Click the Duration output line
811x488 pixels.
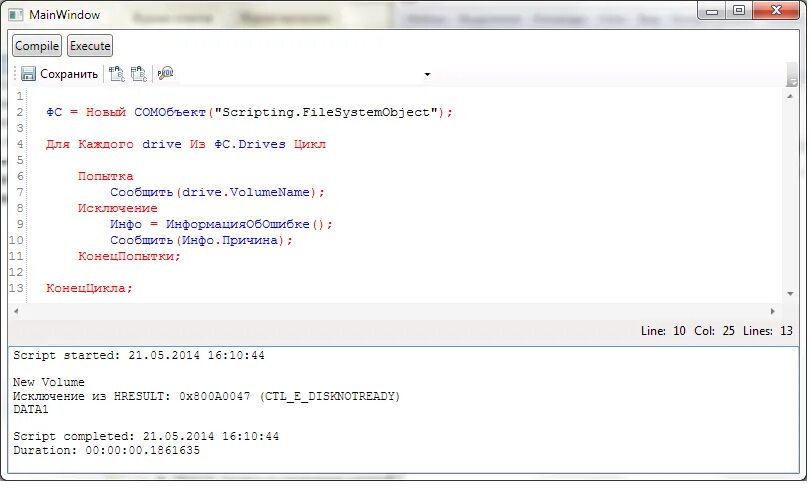point(107,451)
